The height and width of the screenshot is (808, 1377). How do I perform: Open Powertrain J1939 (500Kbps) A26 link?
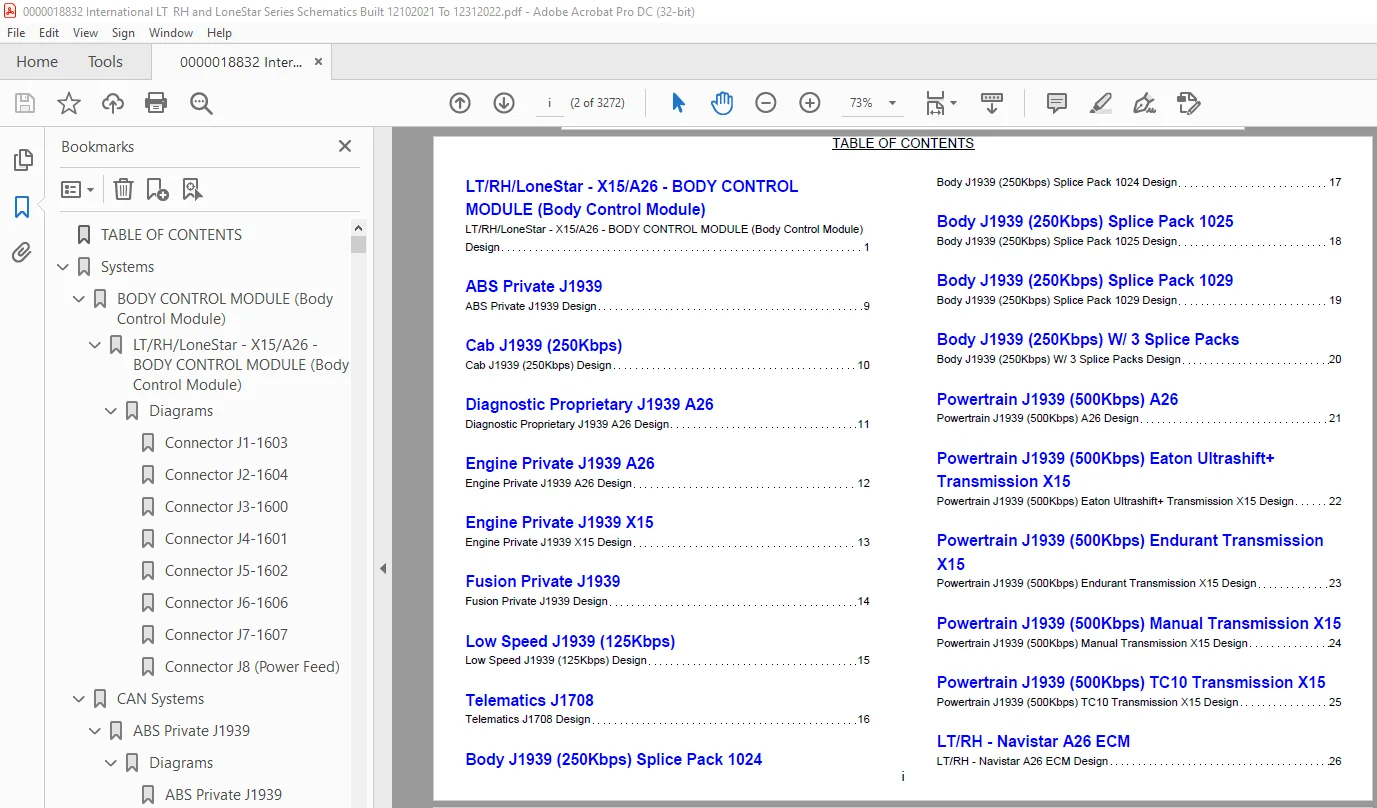[1058, 399]
